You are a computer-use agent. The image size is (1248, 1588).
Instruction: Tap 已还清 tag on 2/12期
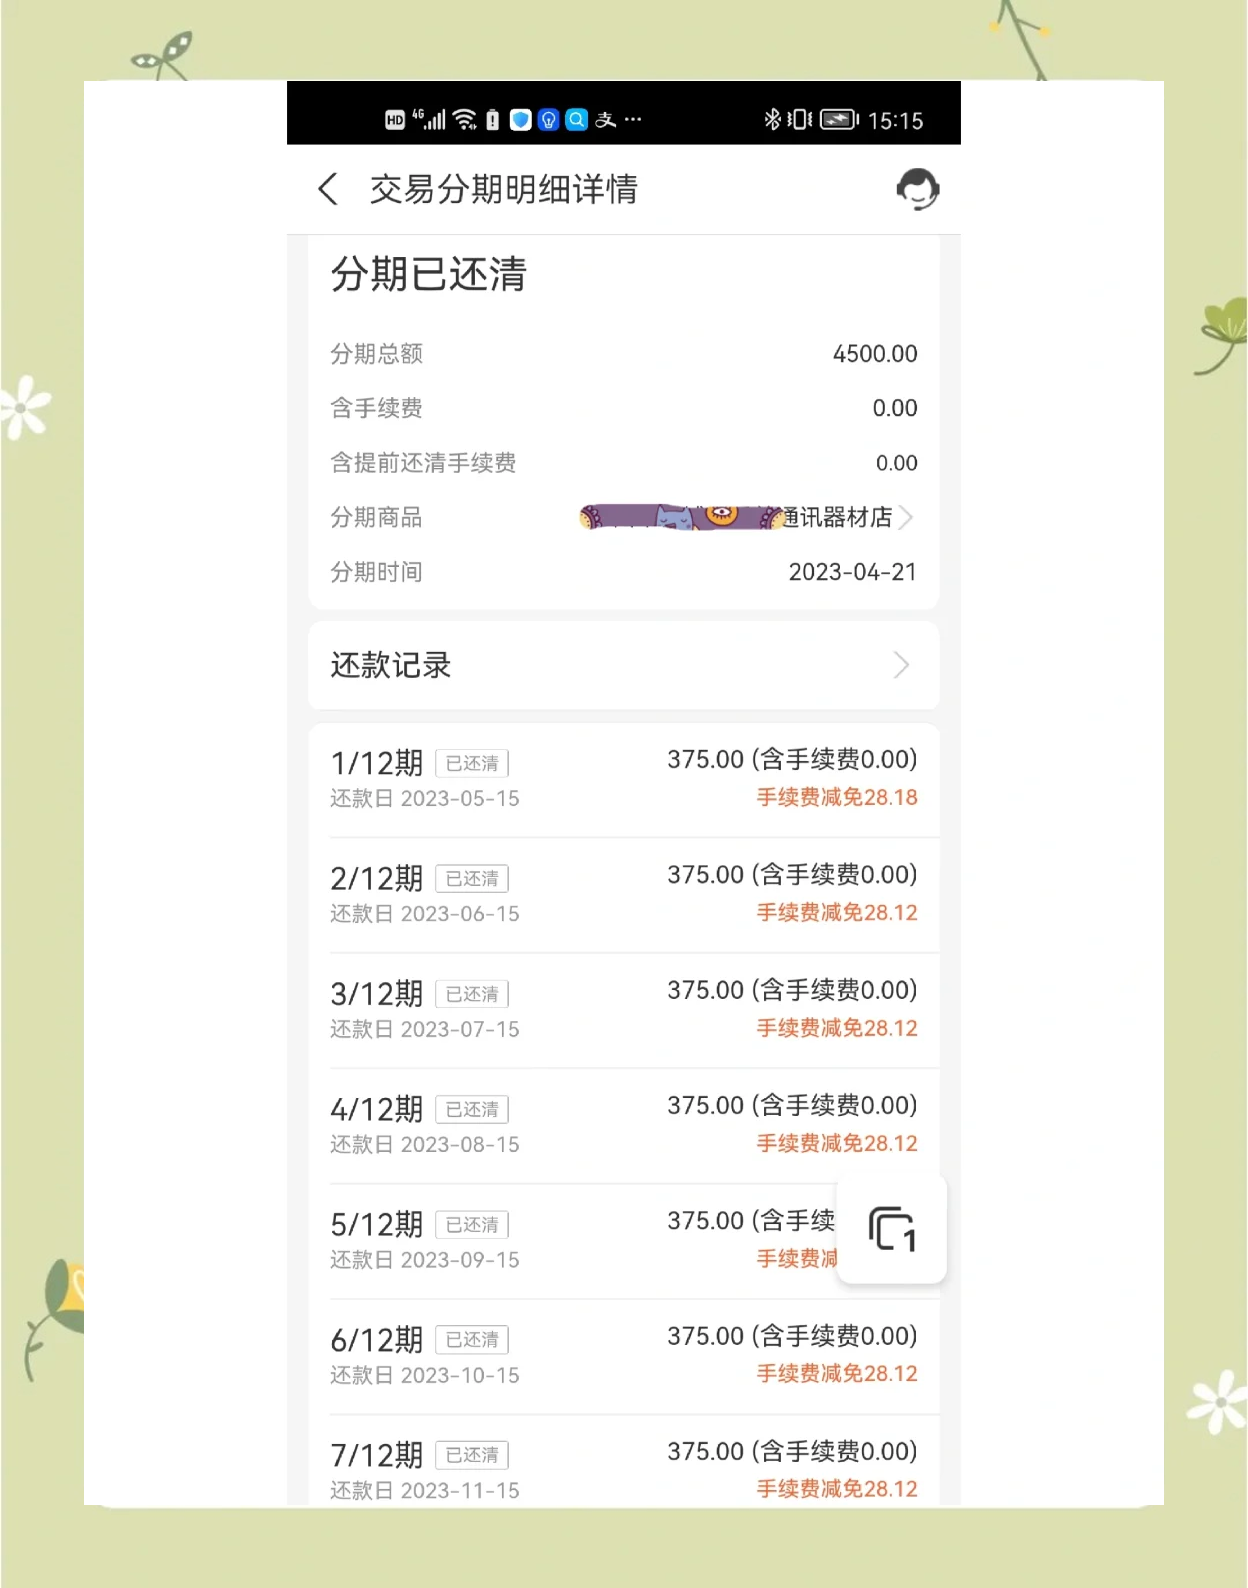click(x=472, y=878)
